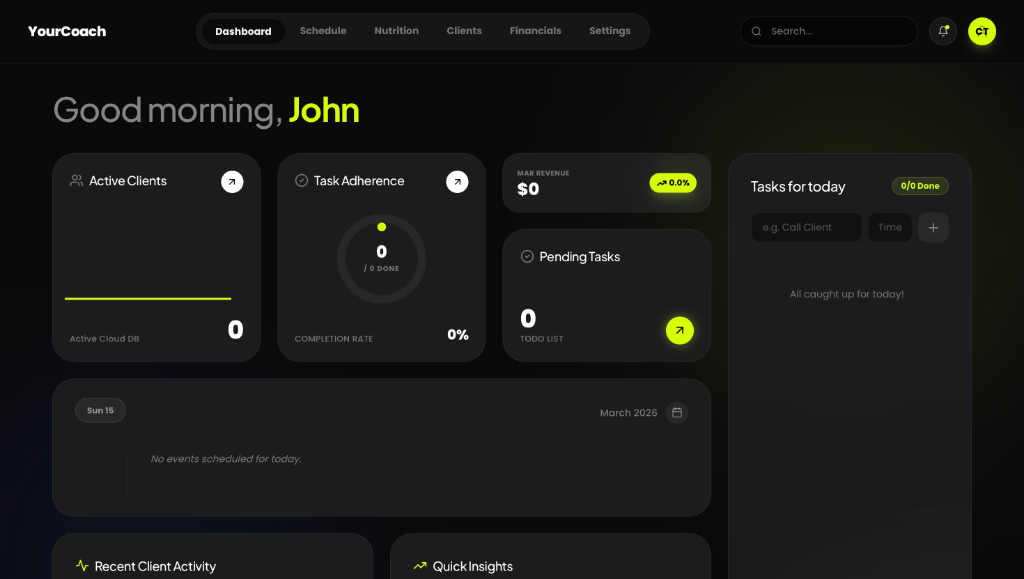This screenshot has height=579, width=1024.
Task: Add a task with the plus button
Action: [933, 227]
